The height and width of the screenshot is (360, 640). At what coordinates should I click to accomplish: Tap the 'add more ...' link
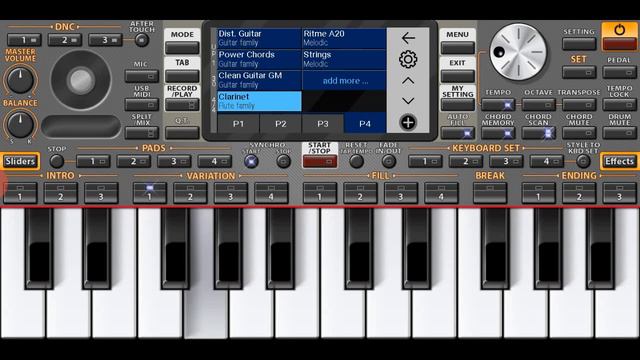pyautogui.click(x=345, y=81)
